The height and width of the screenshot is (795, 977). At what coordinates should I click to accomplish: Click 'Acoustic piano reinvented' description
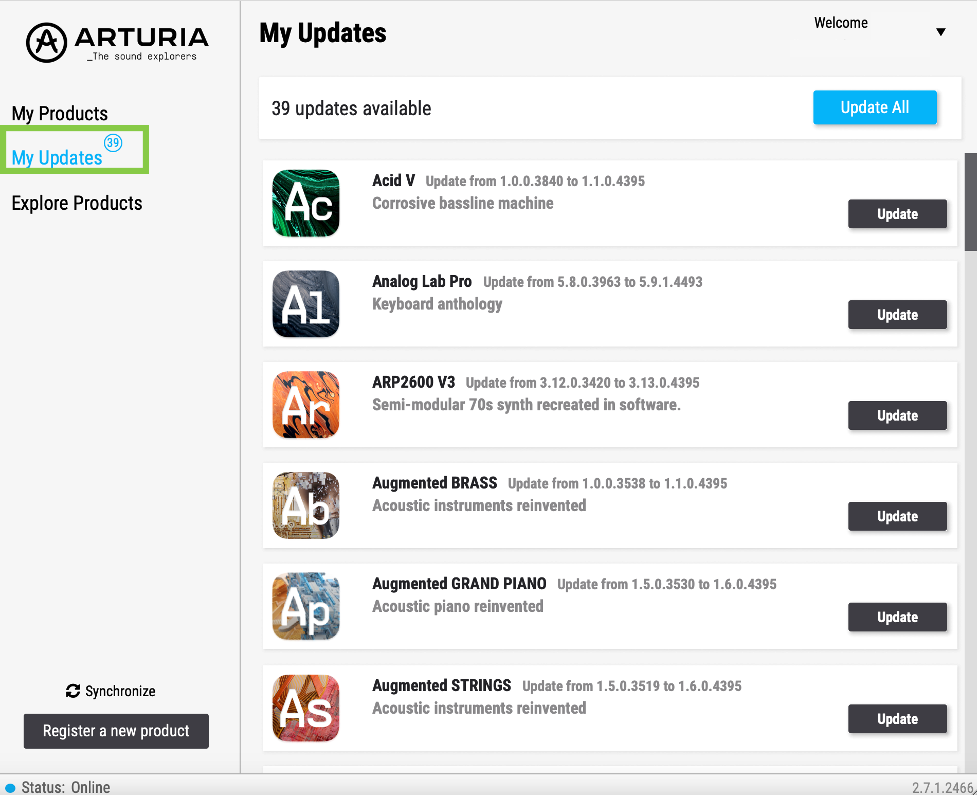tap(458, 606)
